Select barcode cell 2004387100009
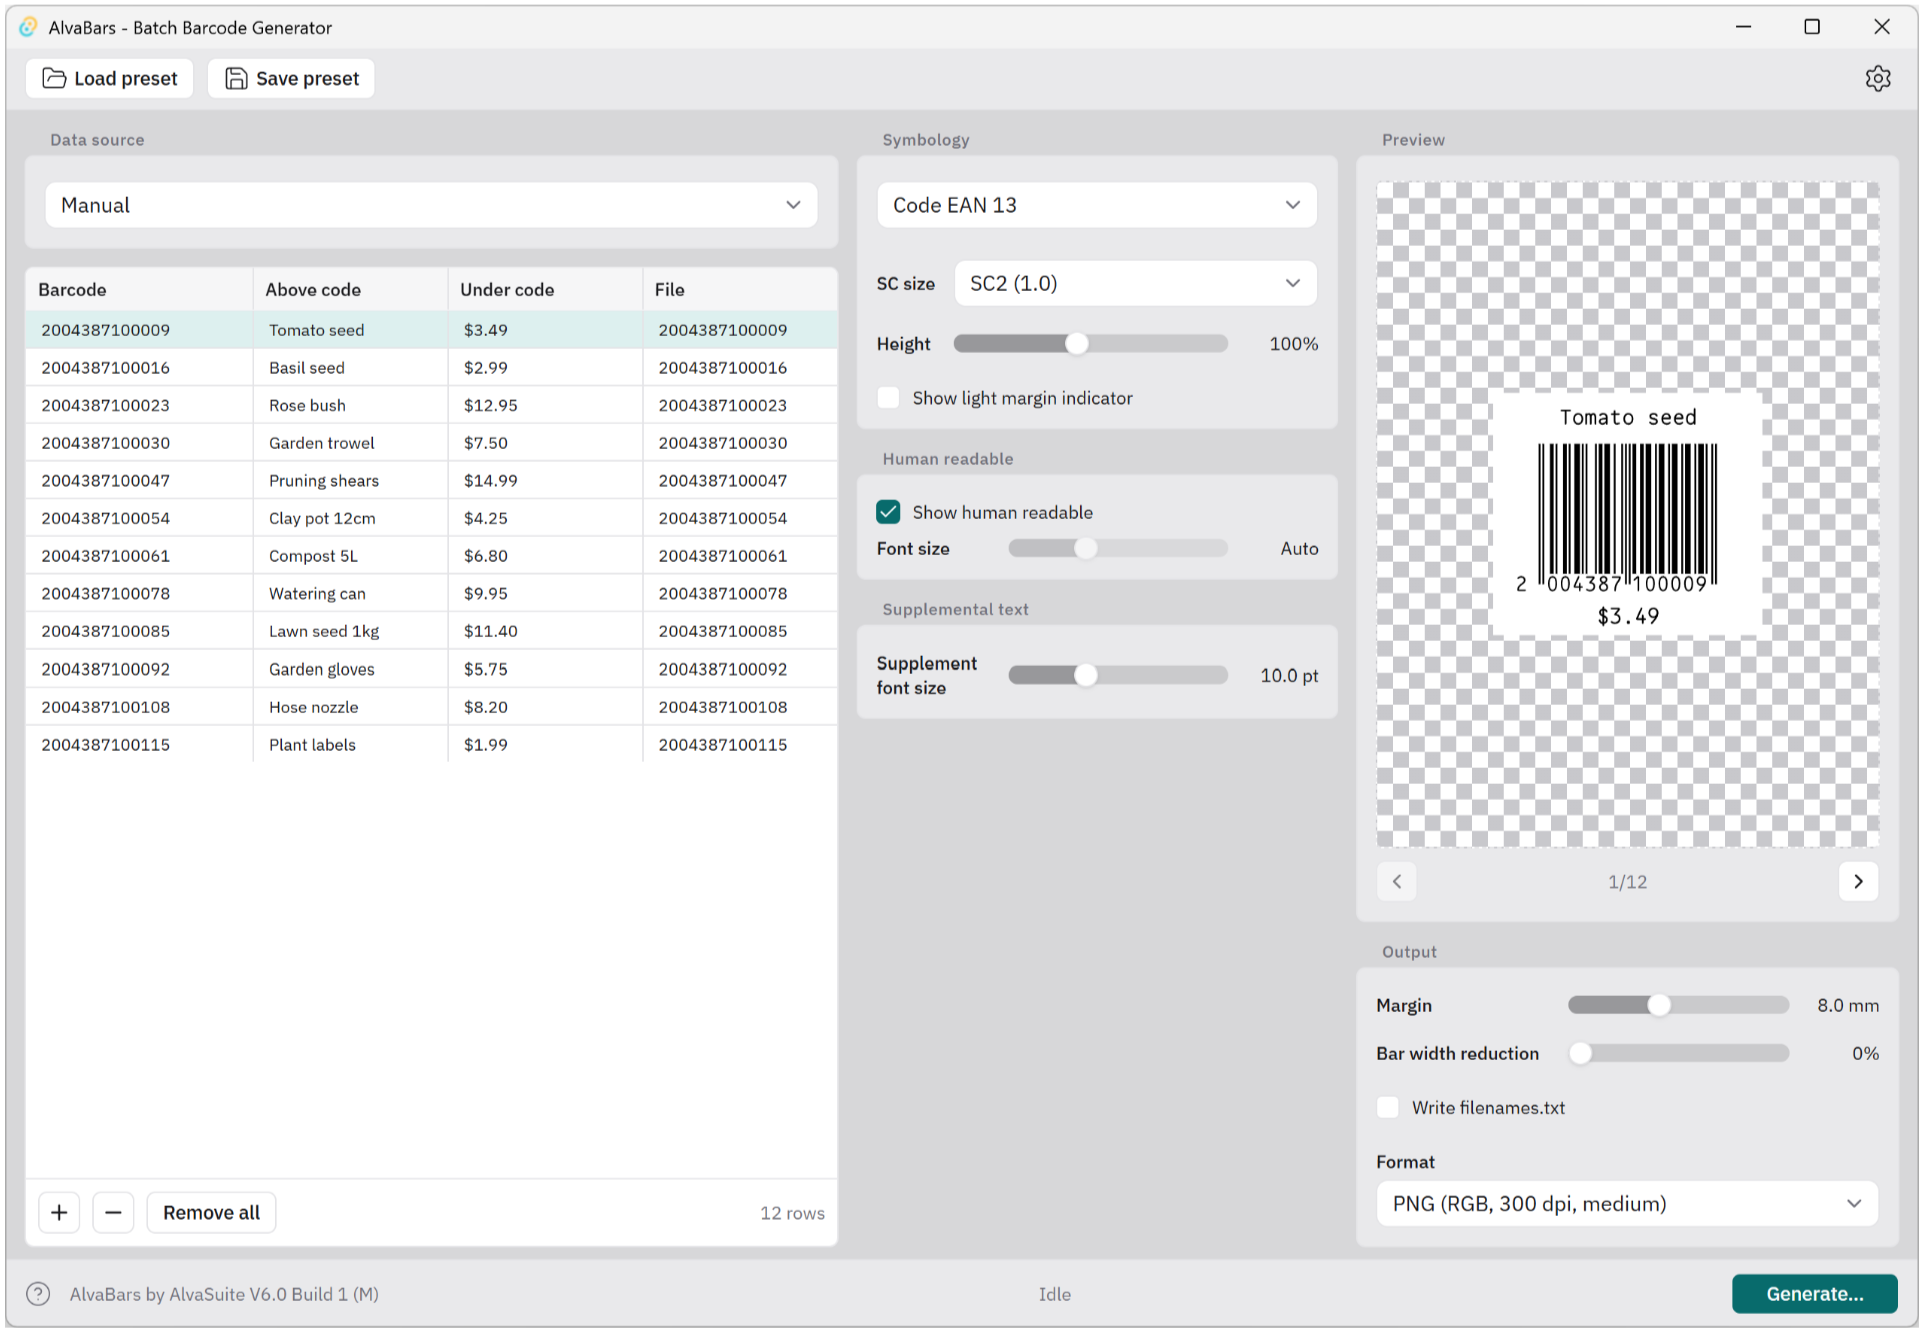 coord(139,330)
